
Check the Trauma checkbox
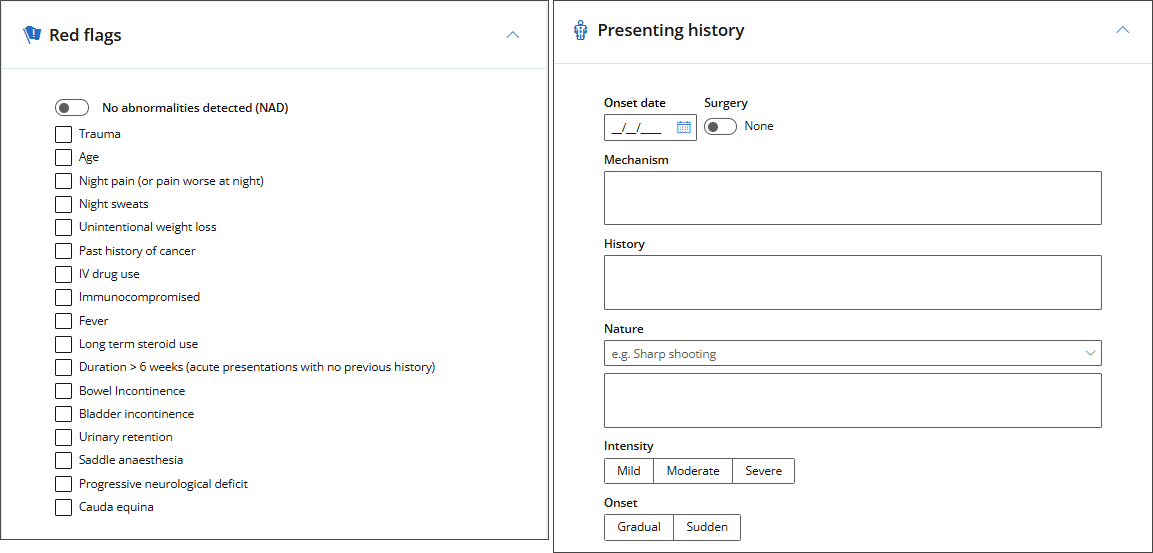pos(63,134)
